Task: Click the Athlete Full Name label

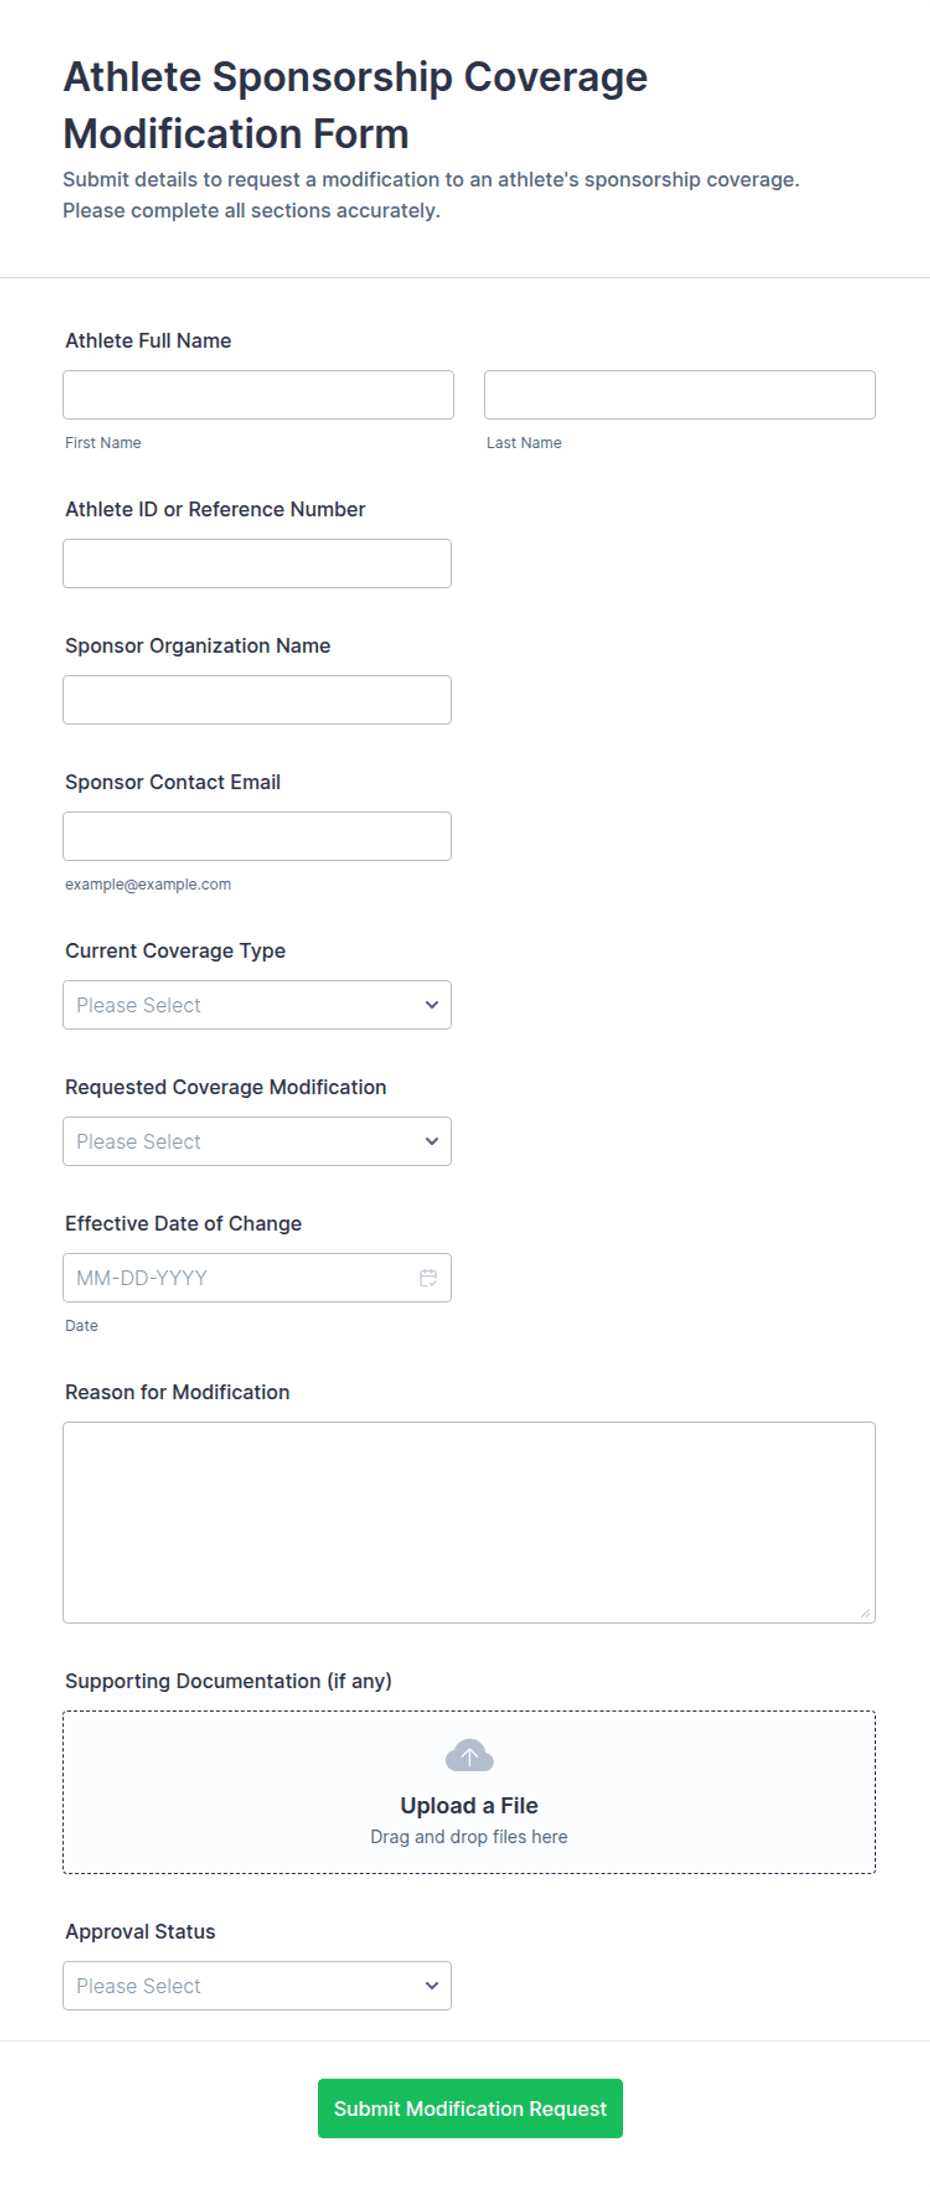Action: click(x=148, y=341)
